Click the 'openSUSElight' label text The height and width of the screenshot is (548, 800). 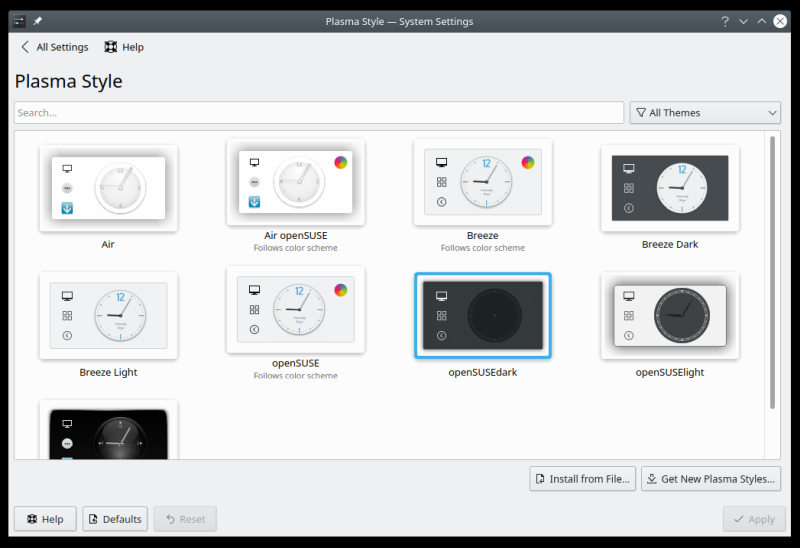670,372
